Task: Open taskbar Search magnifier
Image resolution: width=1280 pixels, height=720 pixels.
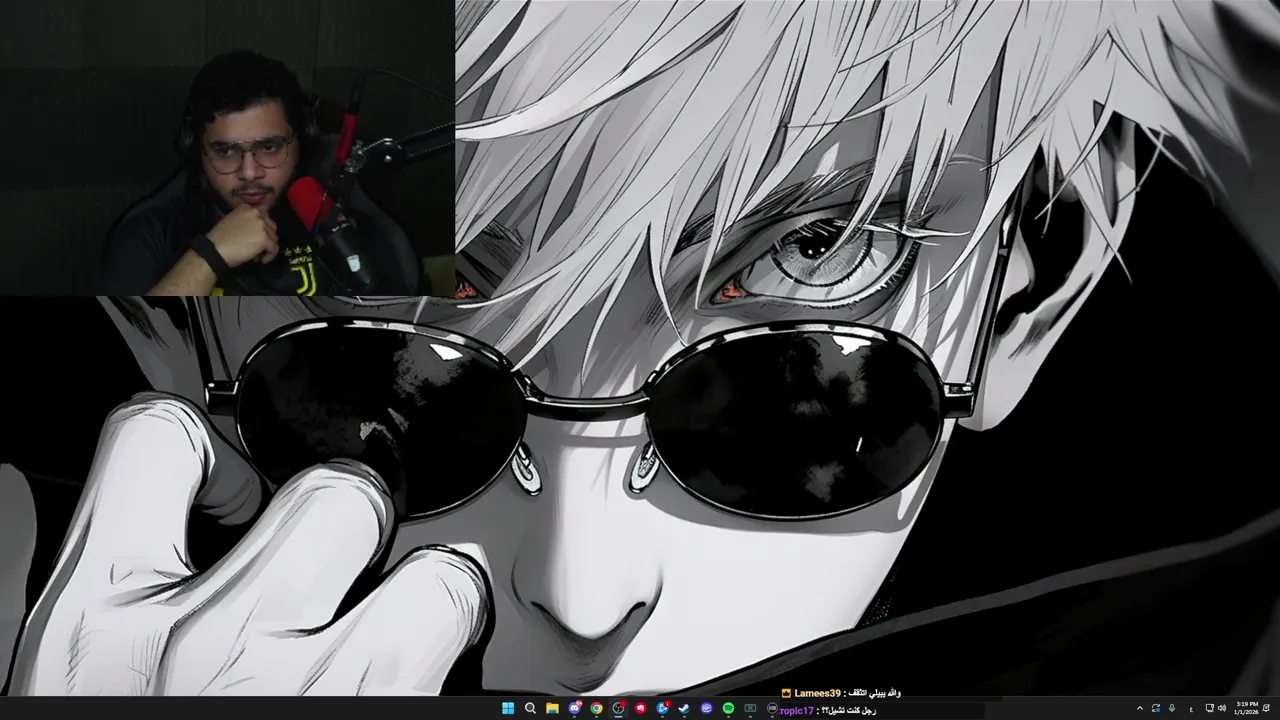Action: (x=530, y=708)
